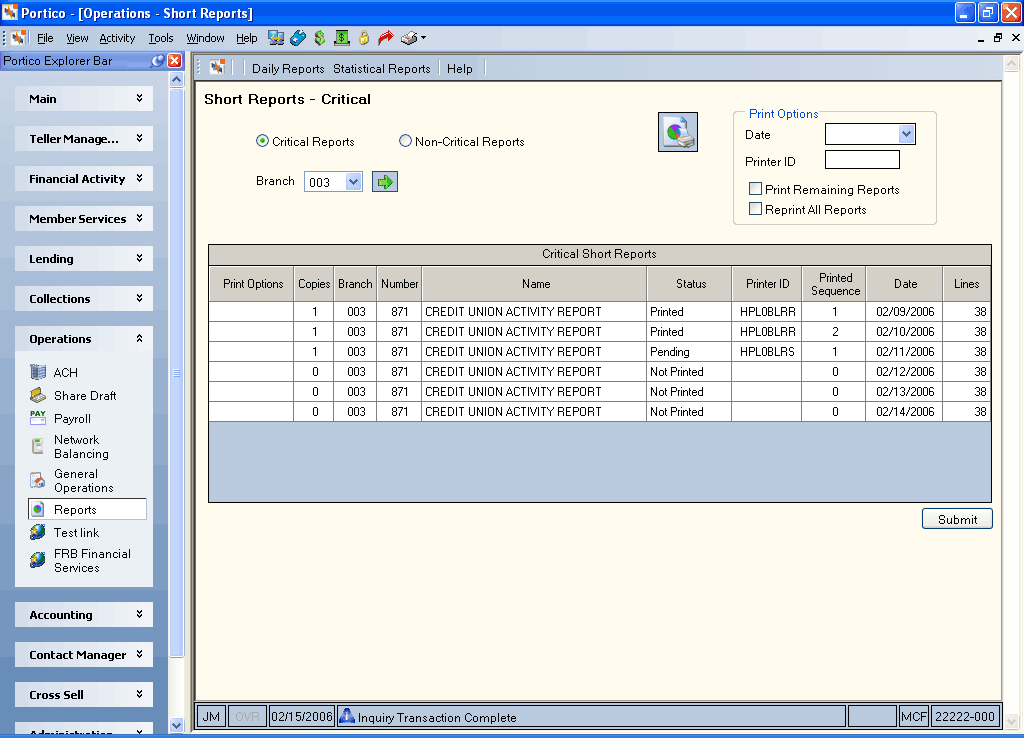
Task: Check the Reprint All Reports checkbox
Action: click(756, 209)
